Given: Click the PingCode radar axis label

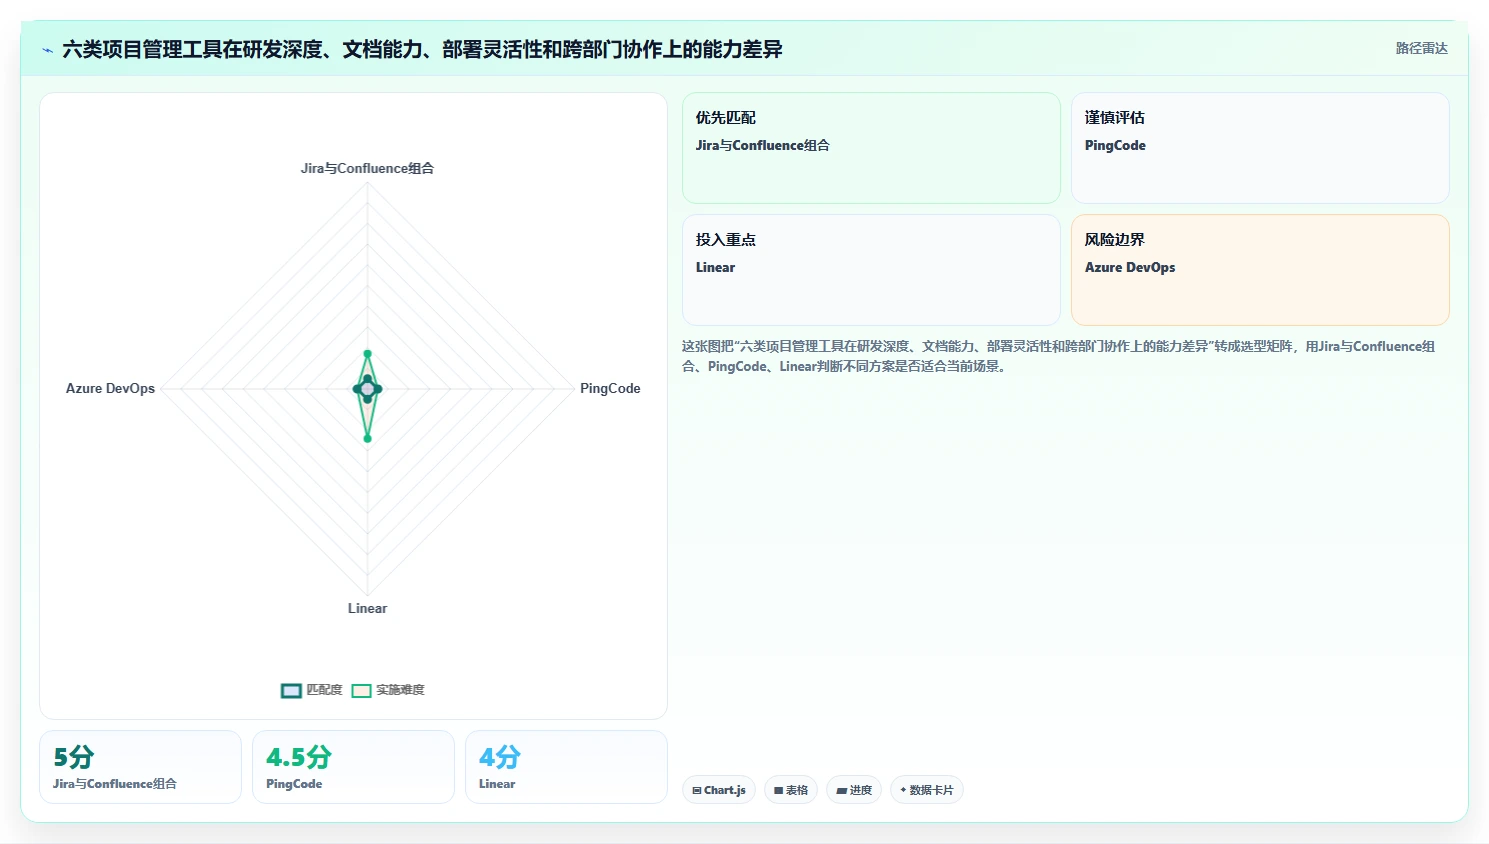Looking at the screenshot, I should coord(610,388).
